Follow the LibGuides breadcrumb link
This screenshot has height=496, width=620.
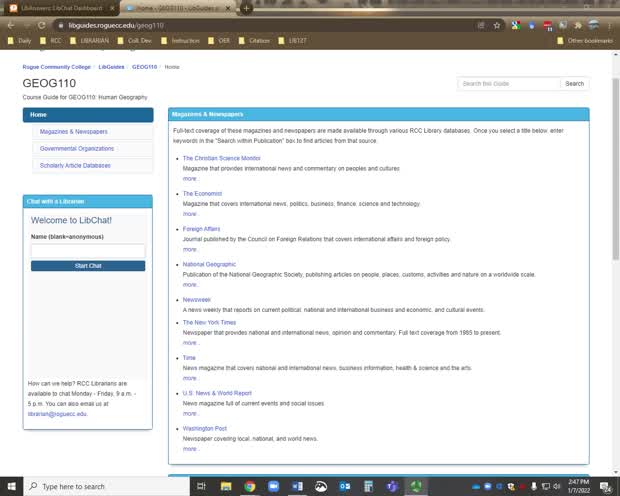(111, 67)
